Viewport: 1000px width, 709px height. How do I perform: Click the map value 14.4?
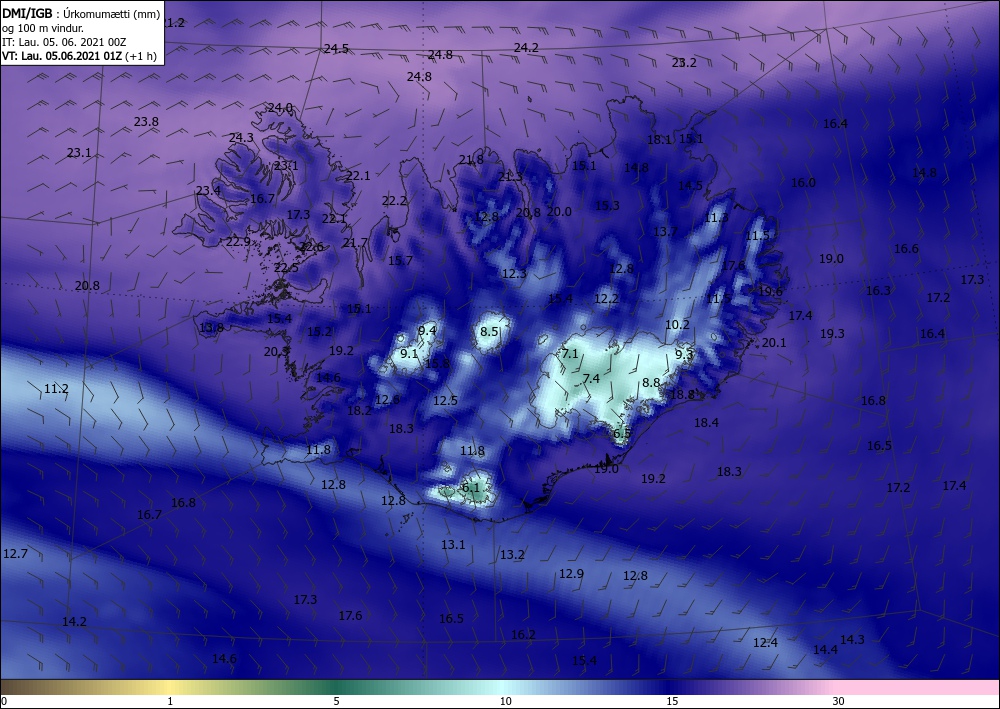[x=825, y=650]
